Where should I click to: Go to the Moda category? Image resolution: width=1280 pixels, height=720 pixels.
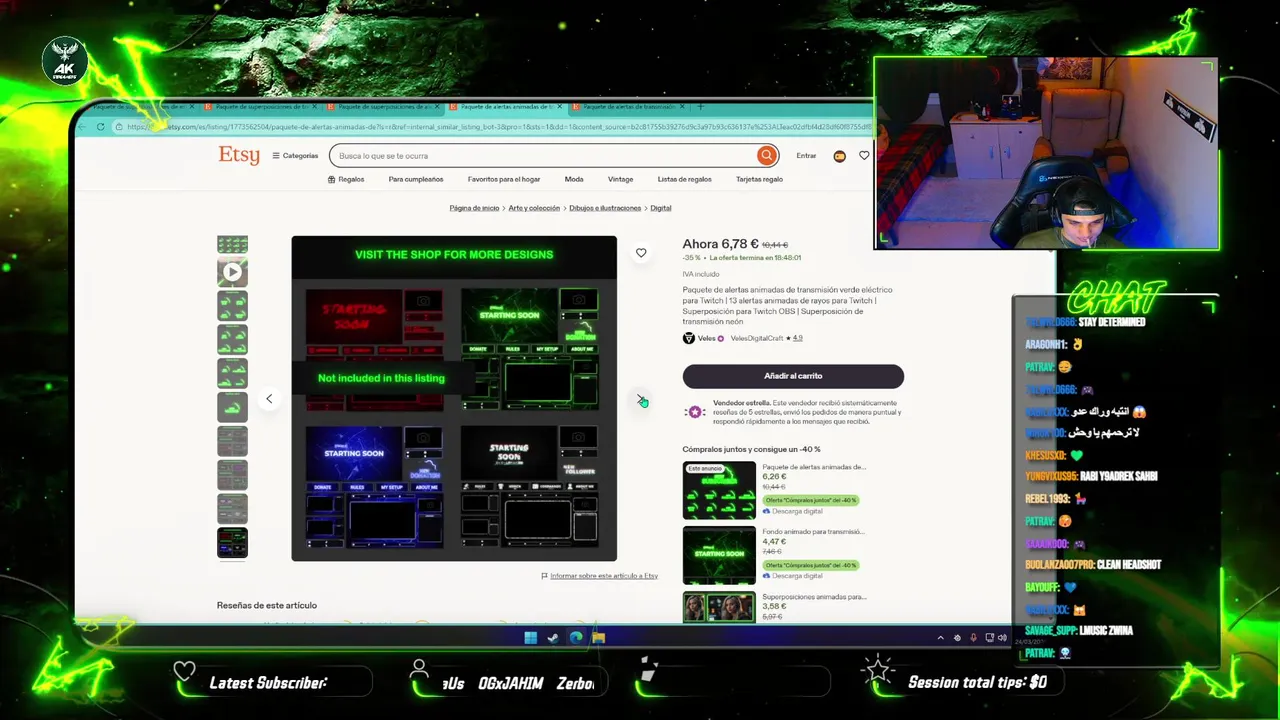point(574,180)
